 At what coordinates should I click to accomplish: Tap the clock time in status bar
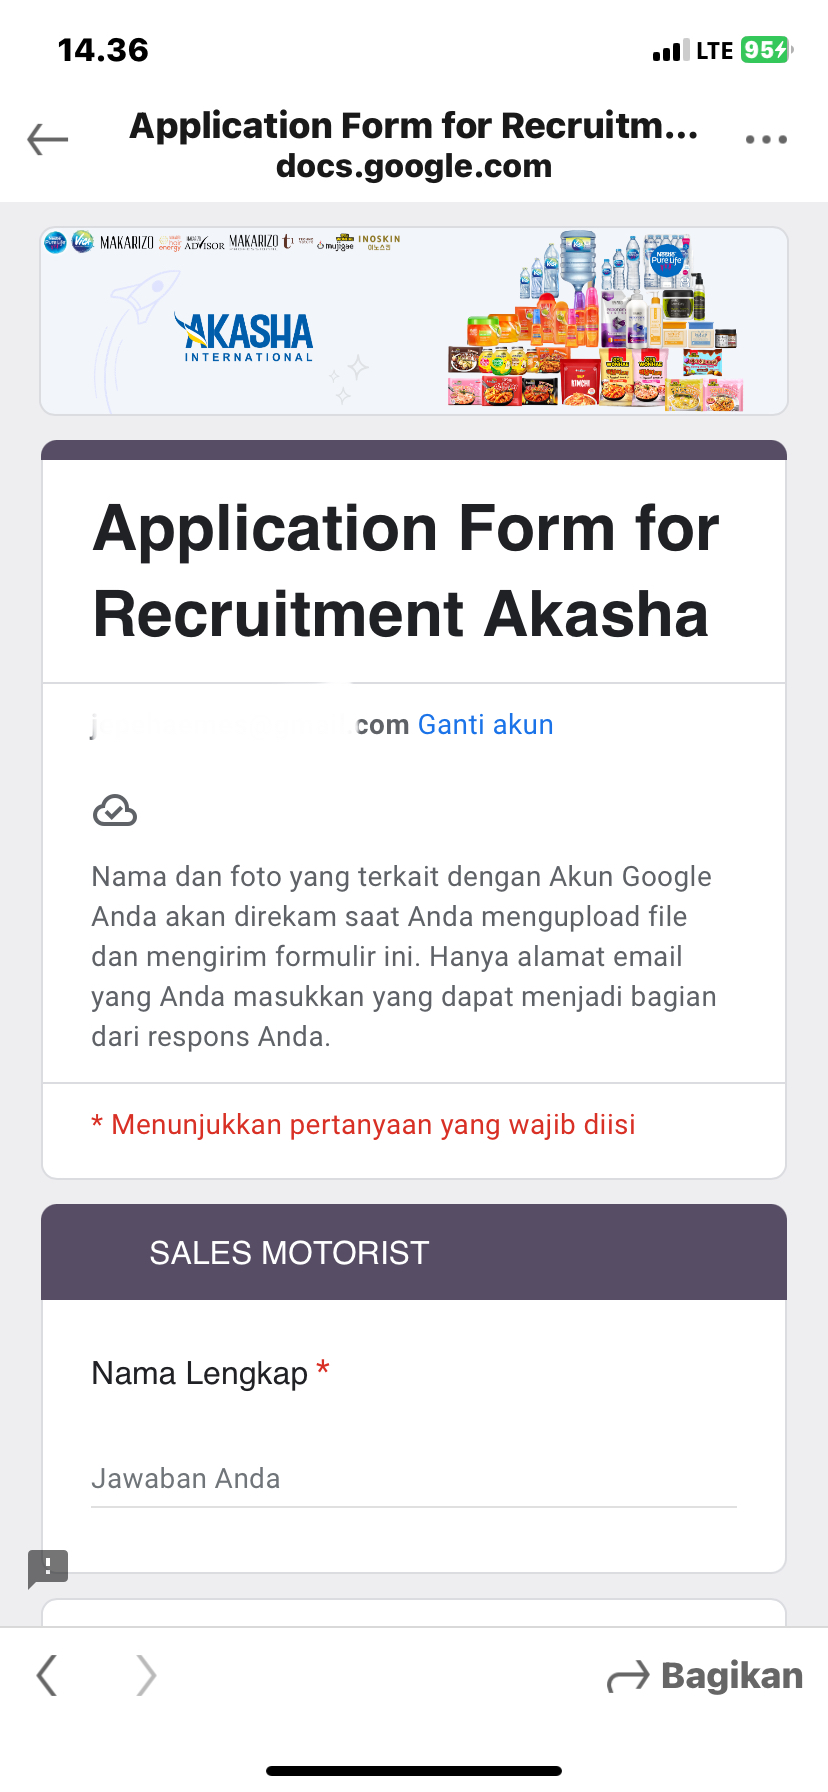[x=103, y=50]
